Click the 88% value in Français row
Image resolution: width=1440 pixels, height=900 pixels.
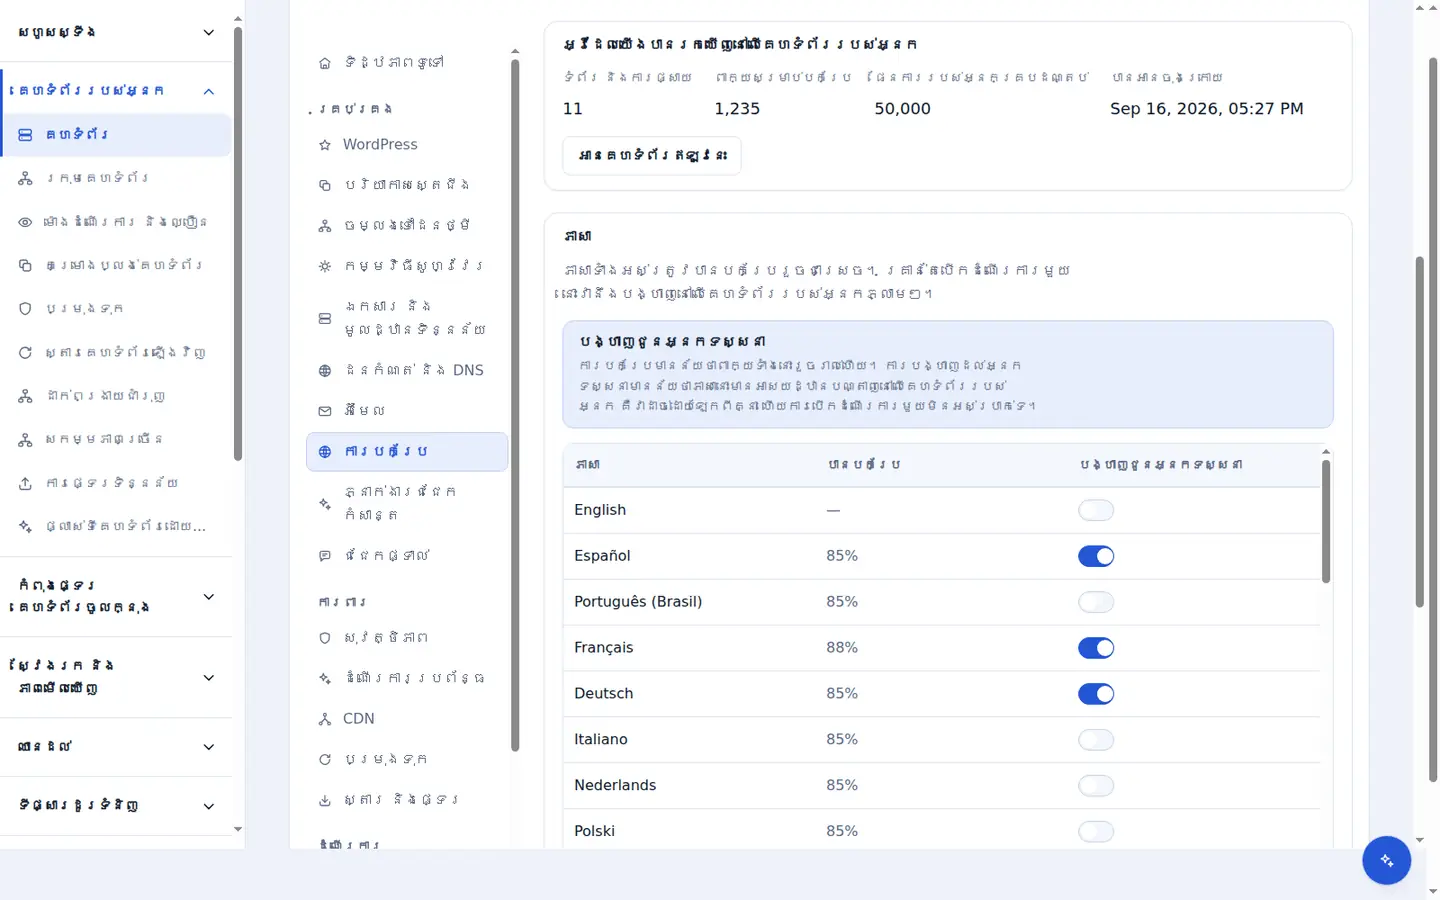click(x=842, y=648)
